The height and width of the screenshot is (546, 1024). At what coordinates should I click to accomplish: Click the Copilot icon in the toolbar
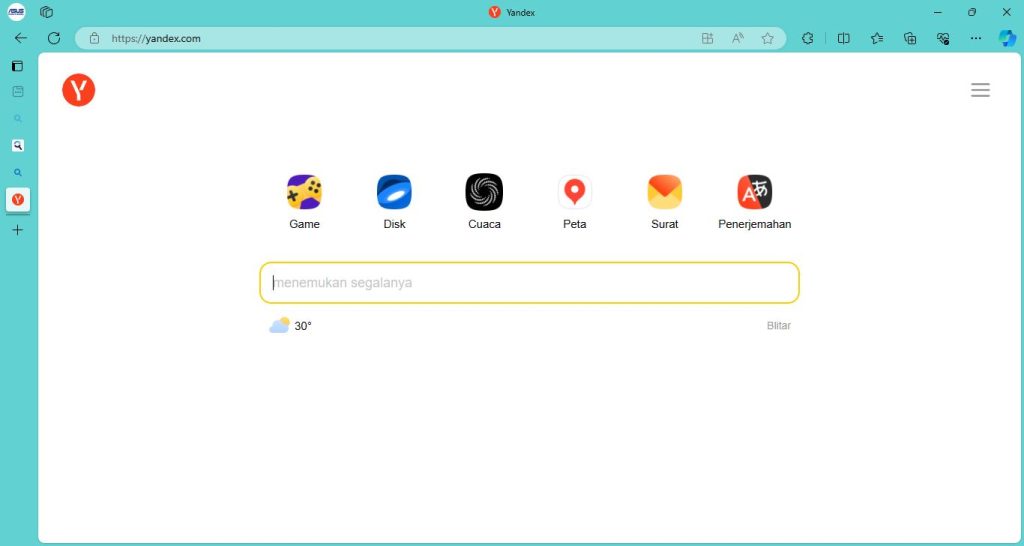(x=1007, y=38)
